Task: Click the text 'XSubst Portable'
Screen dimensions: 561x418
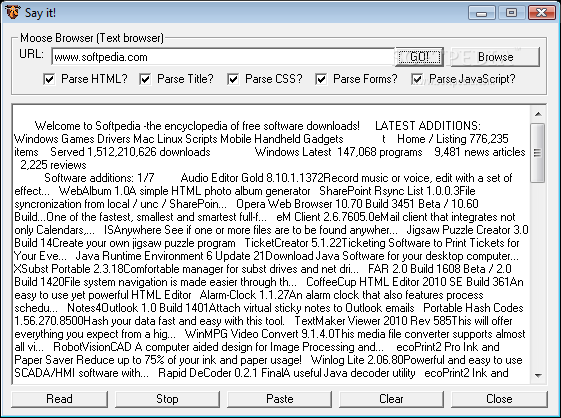Action: click(52, 269)
